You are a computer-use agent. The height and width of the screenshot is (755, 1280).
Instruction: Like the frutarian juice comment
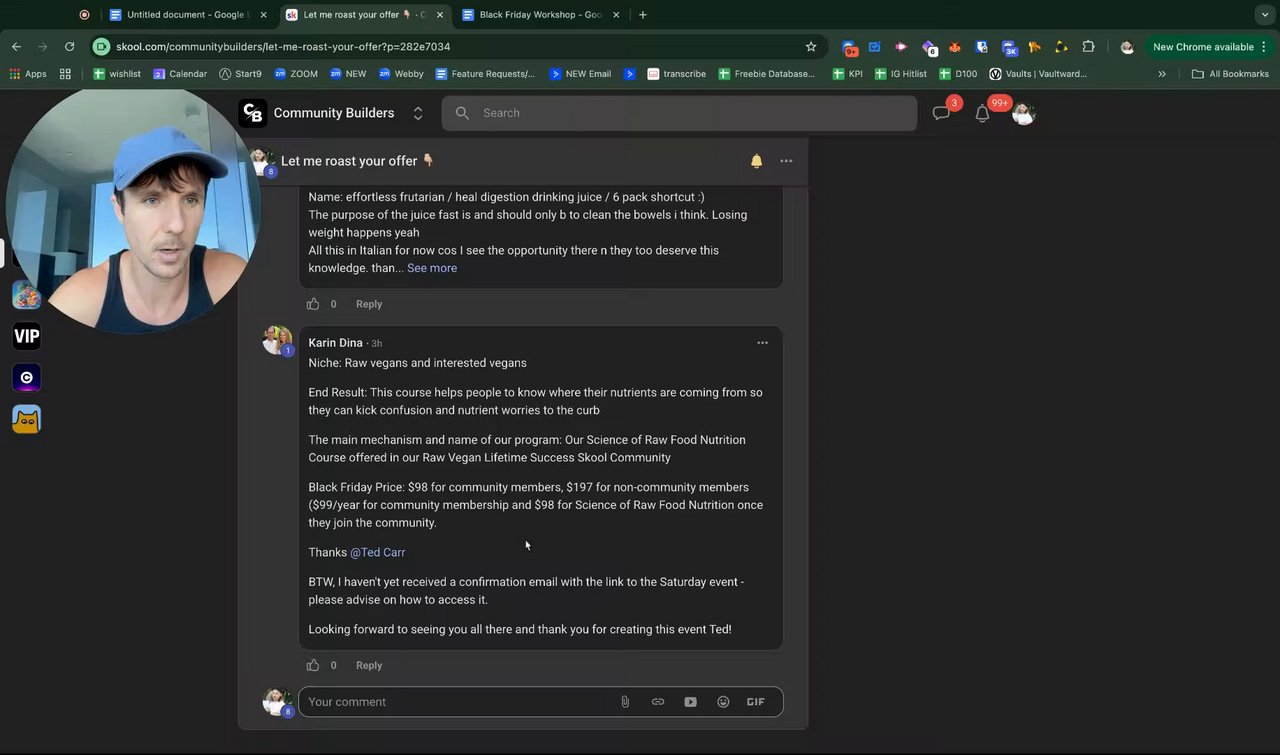click(x=313, y=304)
